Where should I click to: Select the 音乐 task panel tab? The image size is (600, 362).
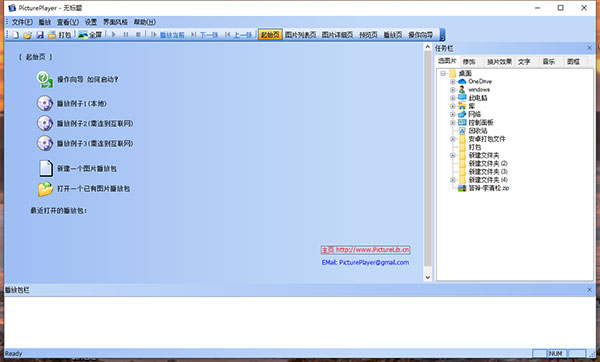pos(548,62)
